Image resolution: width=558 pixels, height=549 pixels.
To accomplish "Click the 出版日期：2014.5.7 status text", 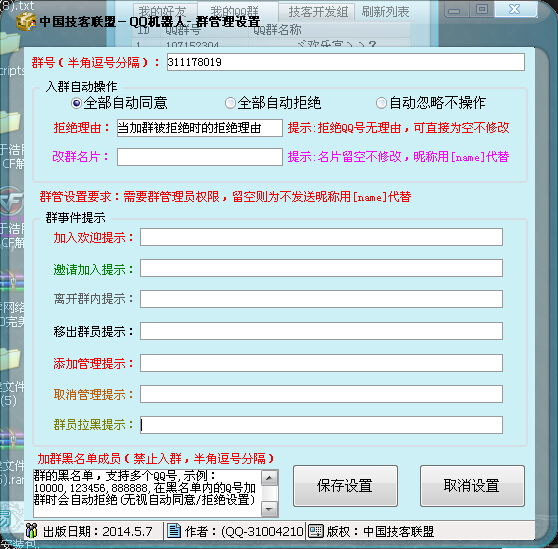I will (x=98, y=532).
